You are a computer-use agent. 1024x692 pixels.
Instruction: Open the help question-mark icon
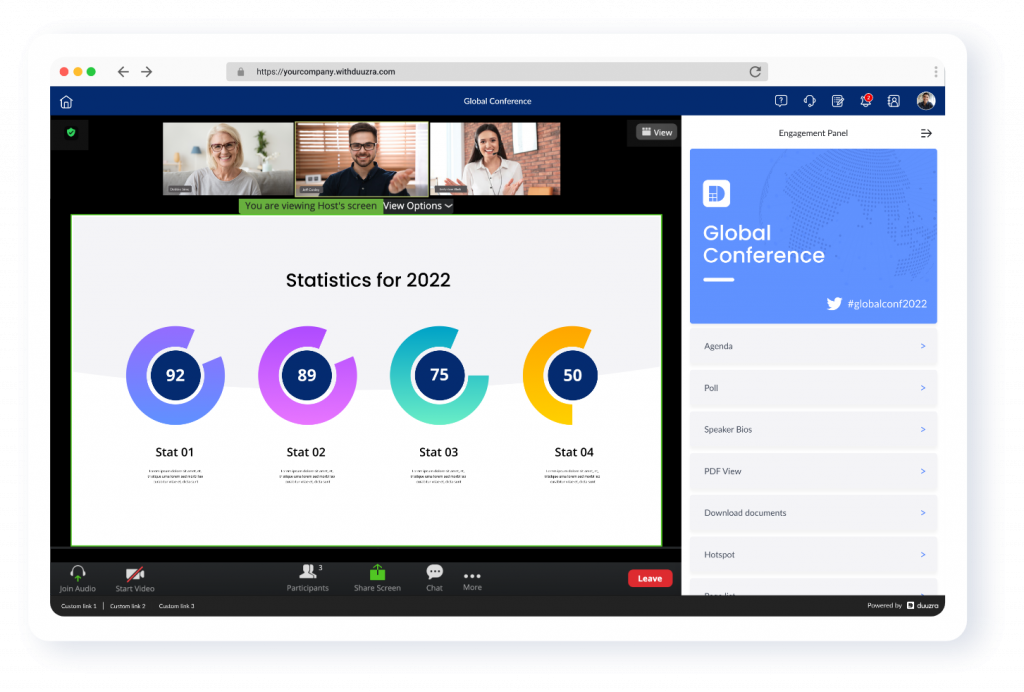tap(781, 101)
